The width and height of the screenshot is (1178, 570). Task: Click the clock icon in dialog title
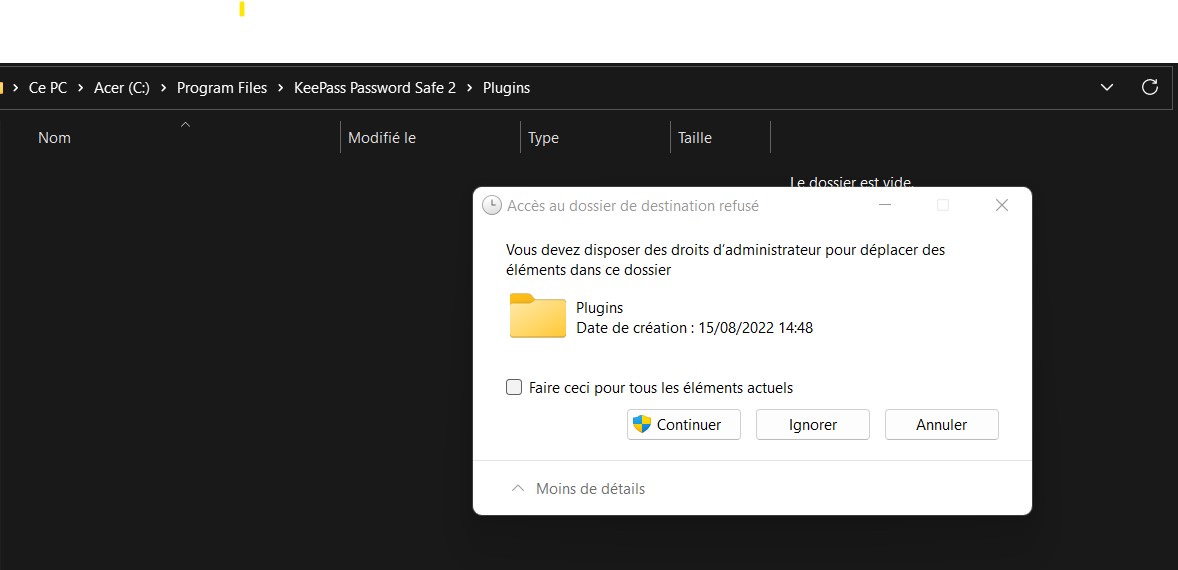[491, 205]
